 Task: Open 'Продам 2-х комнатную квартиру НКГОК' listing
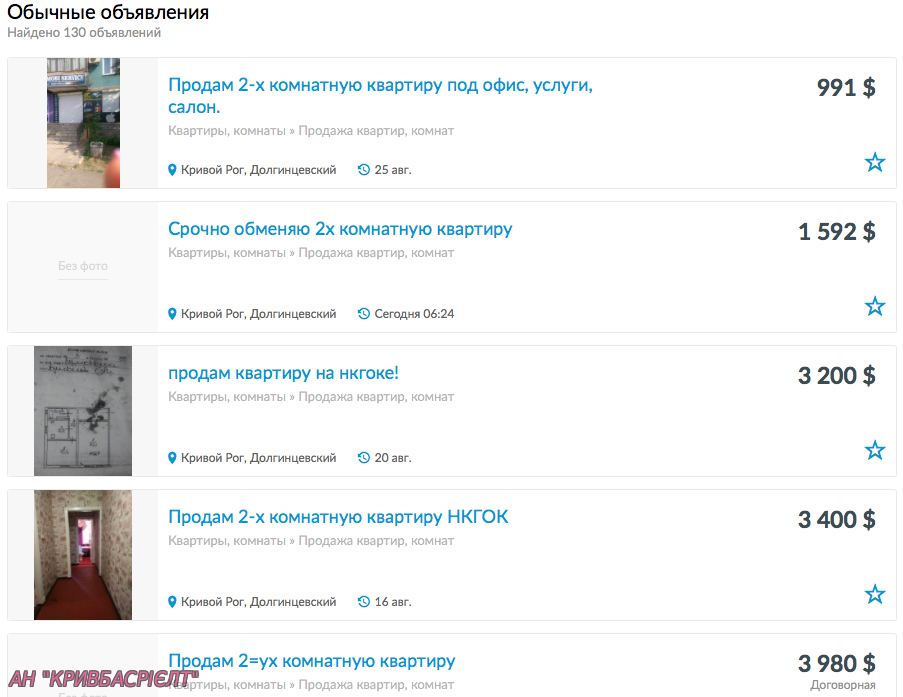pos(338,517)
